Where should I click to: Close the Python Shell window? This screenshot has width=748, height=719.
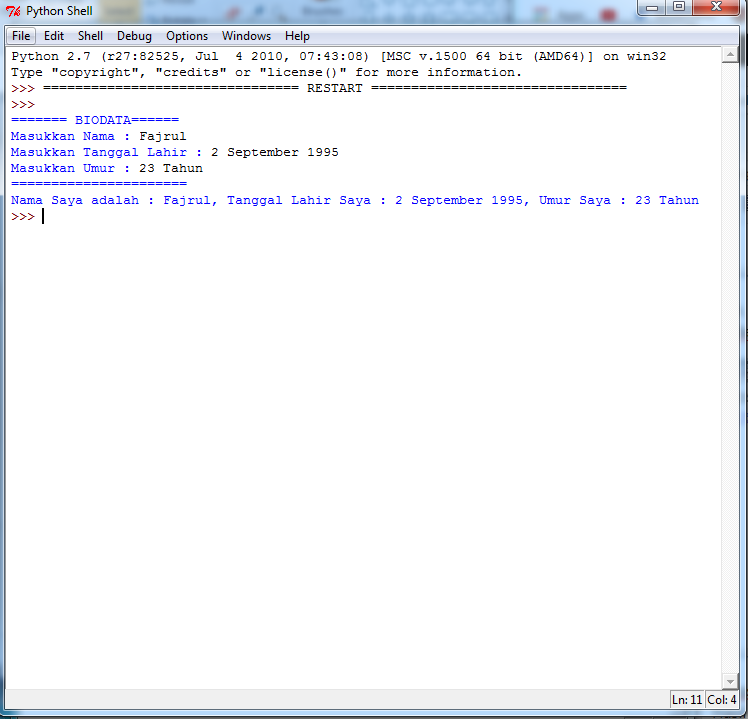point(716,8)
